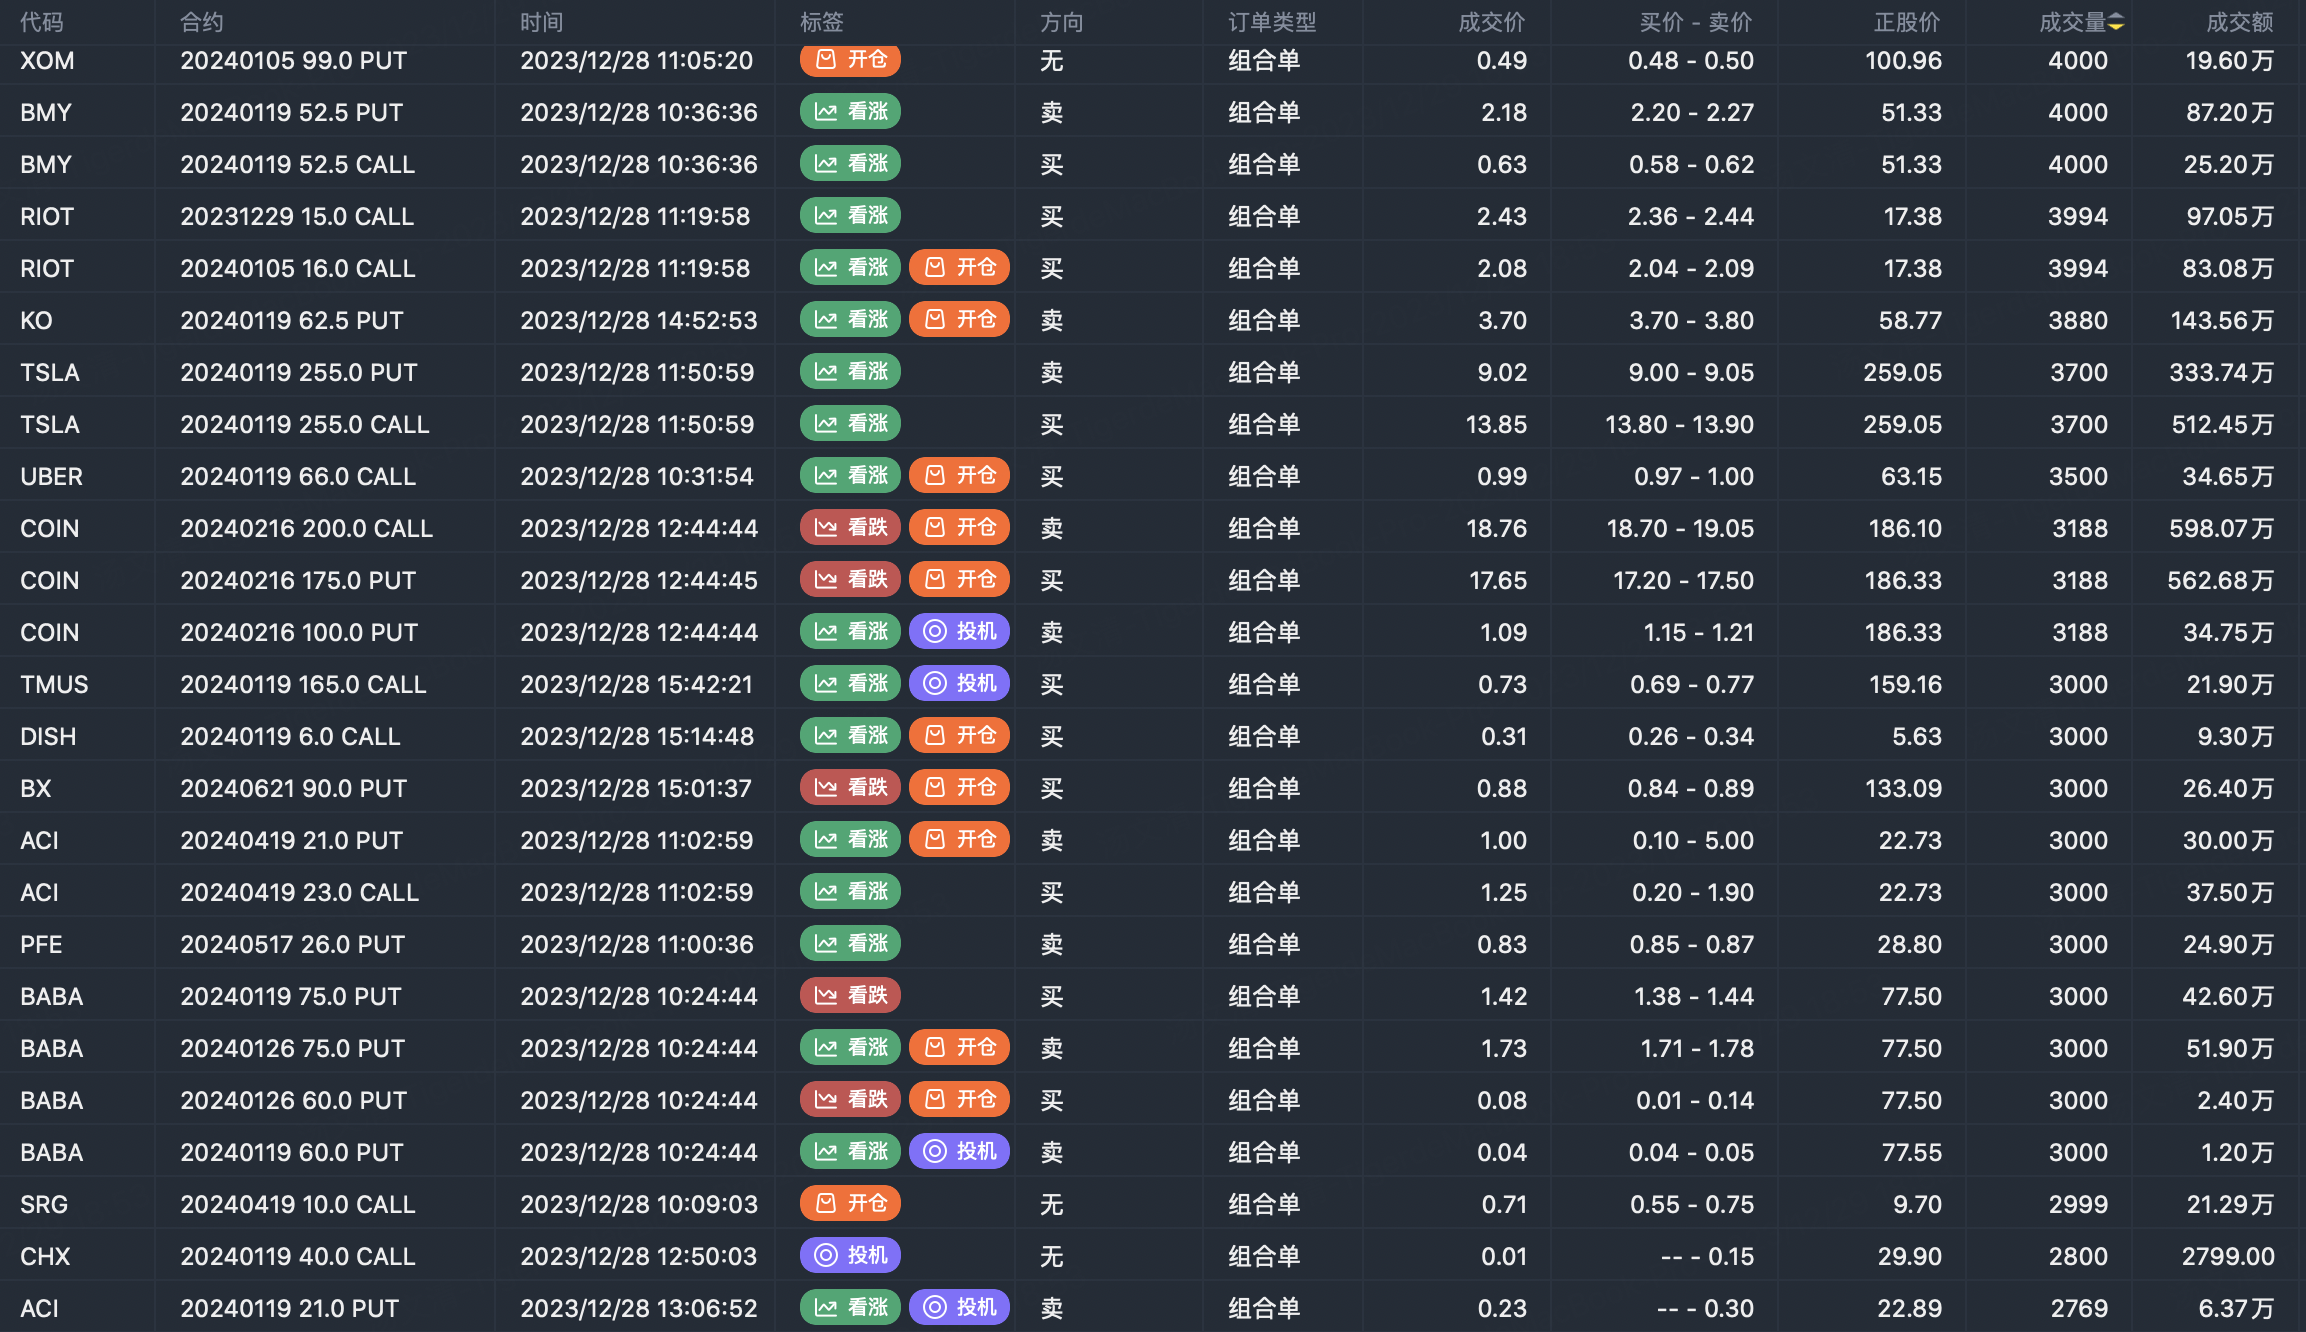
Task: Click 看涨 tag on PFE 26.0 PUT row
Action: (x=850, y=943)
